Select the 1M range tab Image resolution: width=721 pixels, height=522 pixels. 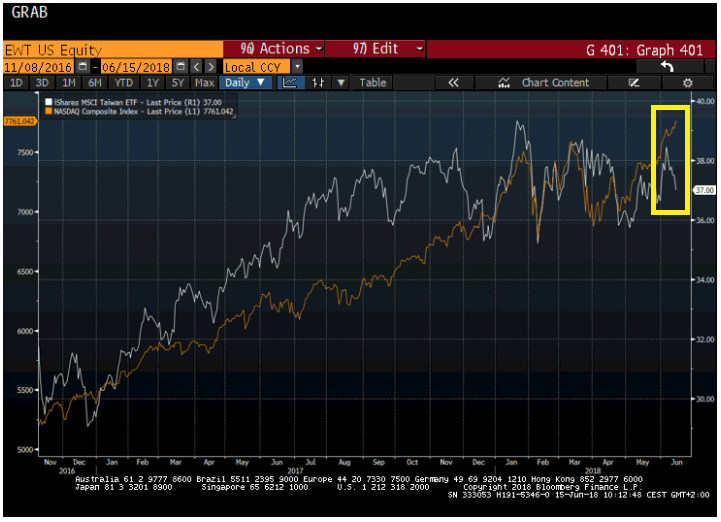point(69,83)
